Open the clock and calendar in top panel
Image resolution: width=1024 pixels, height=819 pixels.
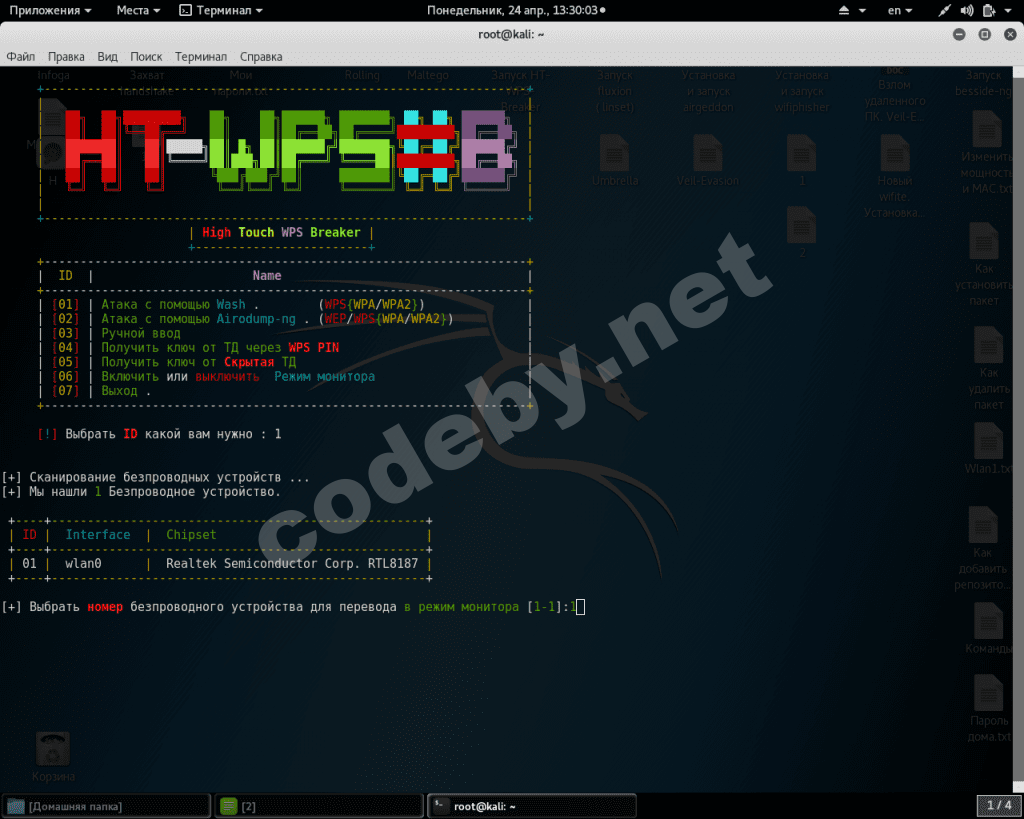(516, 10)
